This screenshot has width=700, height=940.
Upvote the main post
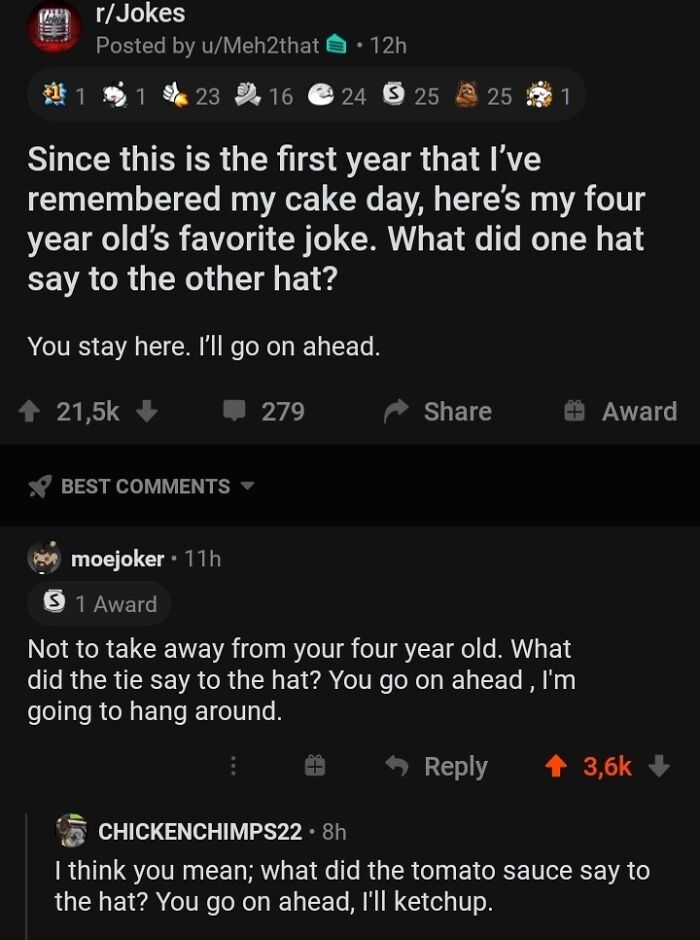(x=33, y=411)
